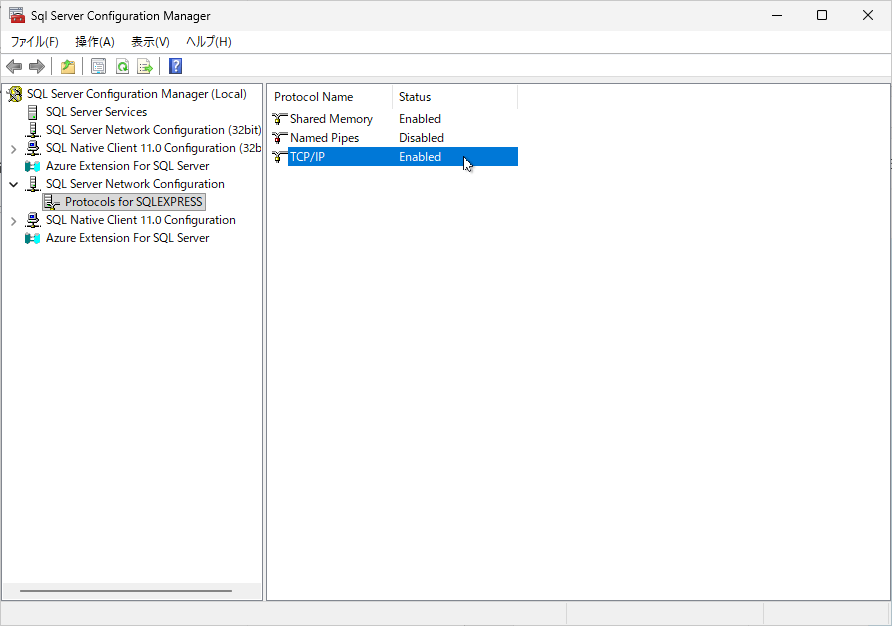Open Properties from the toolbar icon
Image resolution: width=892 pixels, height=626 pixels.
[98, 67]
